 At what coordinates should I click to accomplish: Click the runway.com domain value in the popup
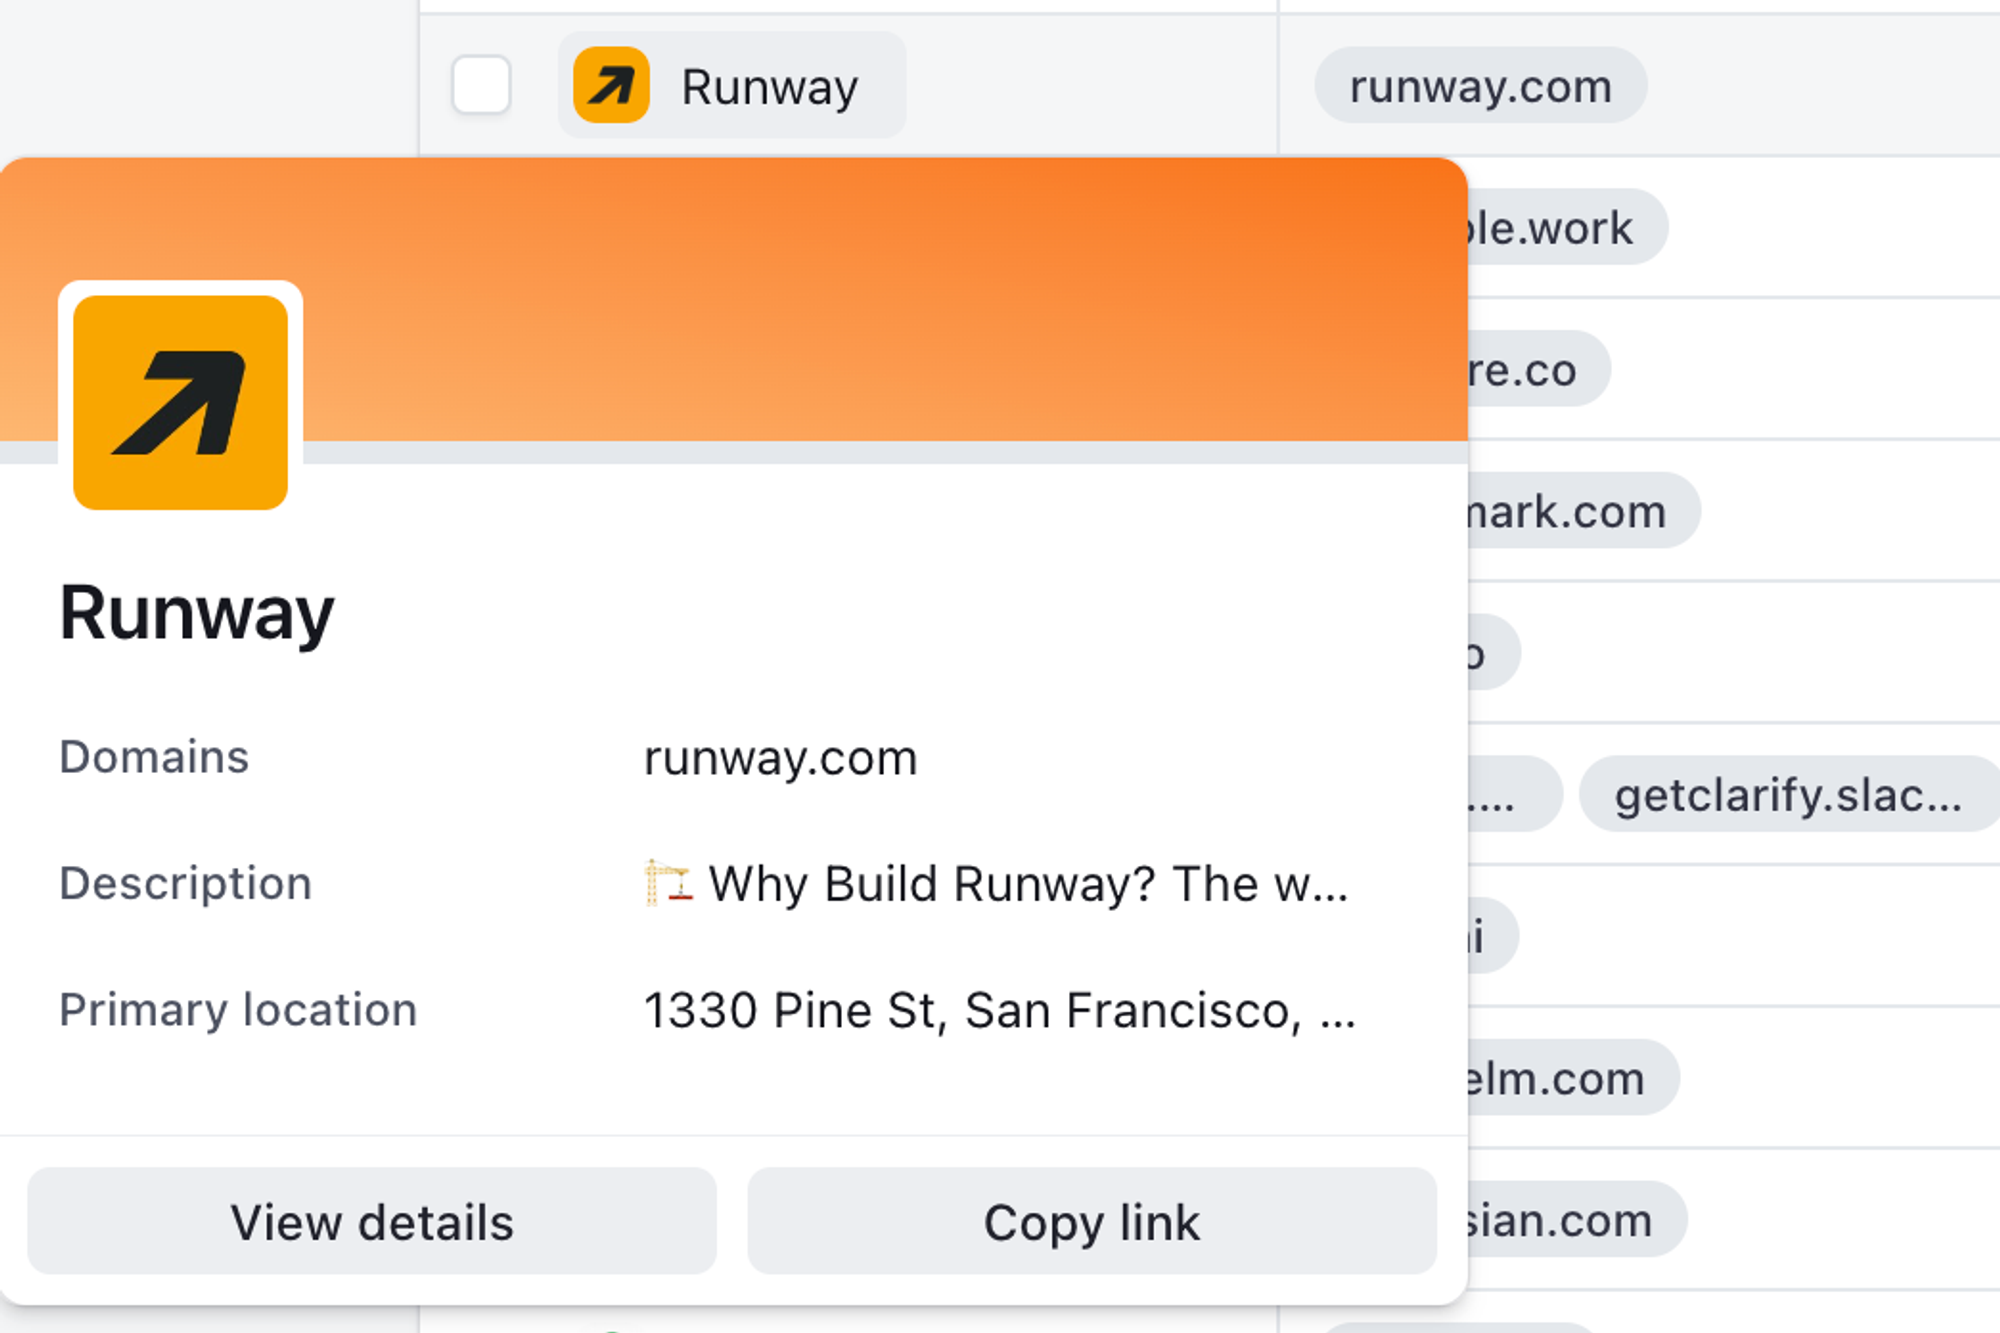(x=780, y=758)
